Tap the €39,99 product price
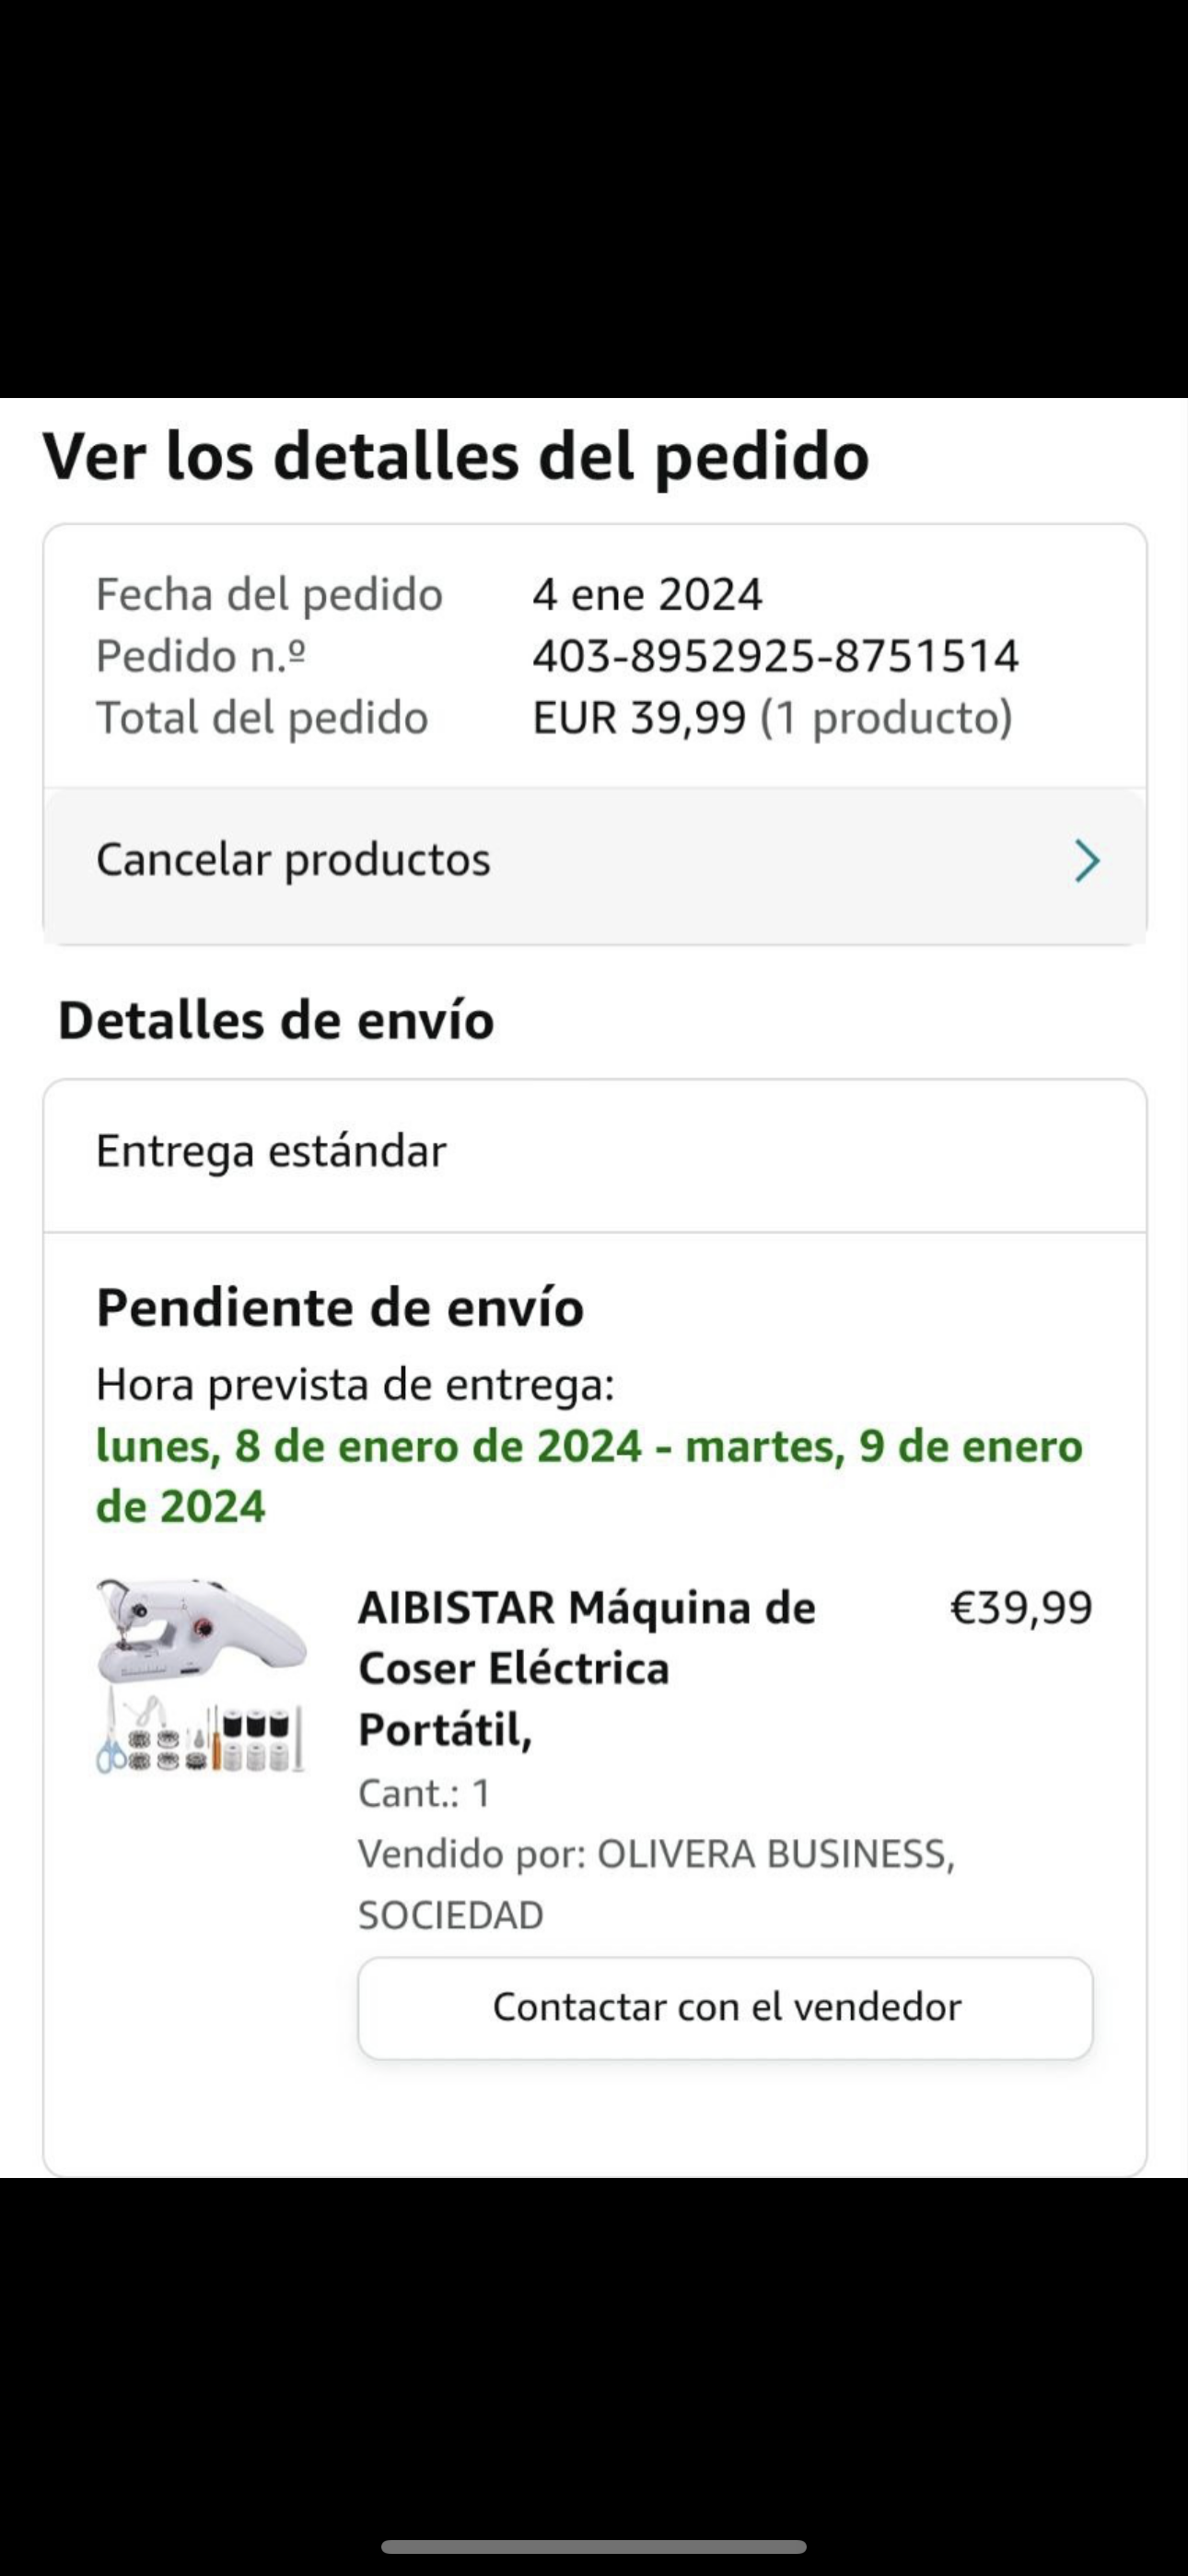 (1020, 1608)
